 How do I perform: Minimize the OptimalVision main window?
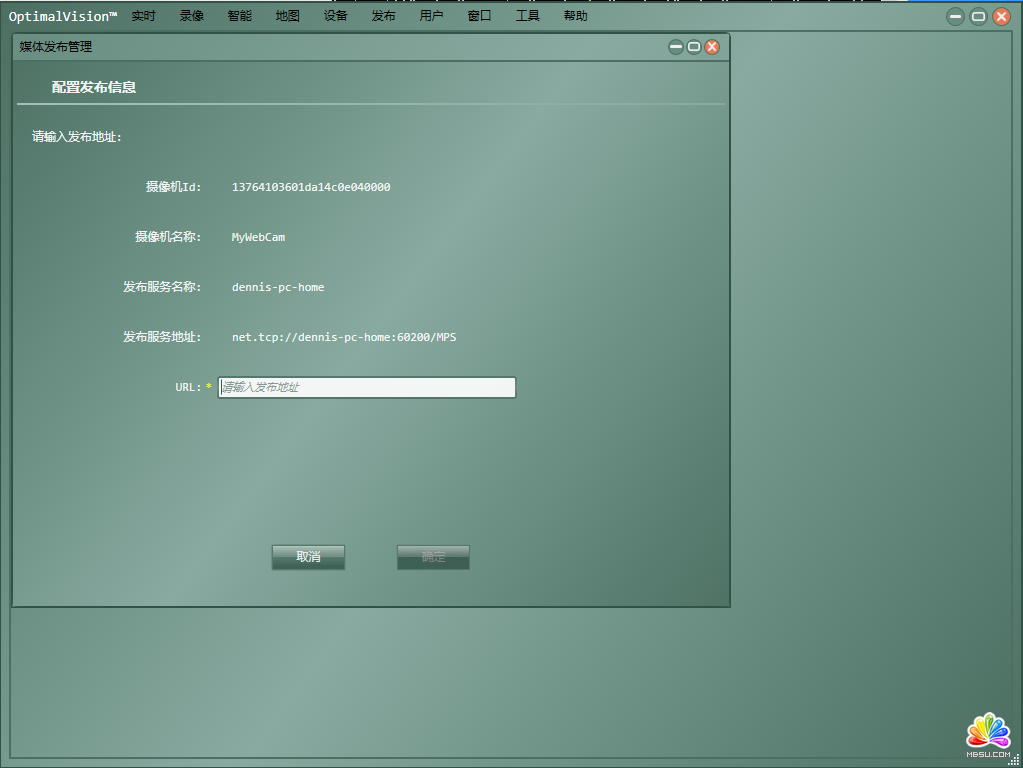click(x=956, y=16)
